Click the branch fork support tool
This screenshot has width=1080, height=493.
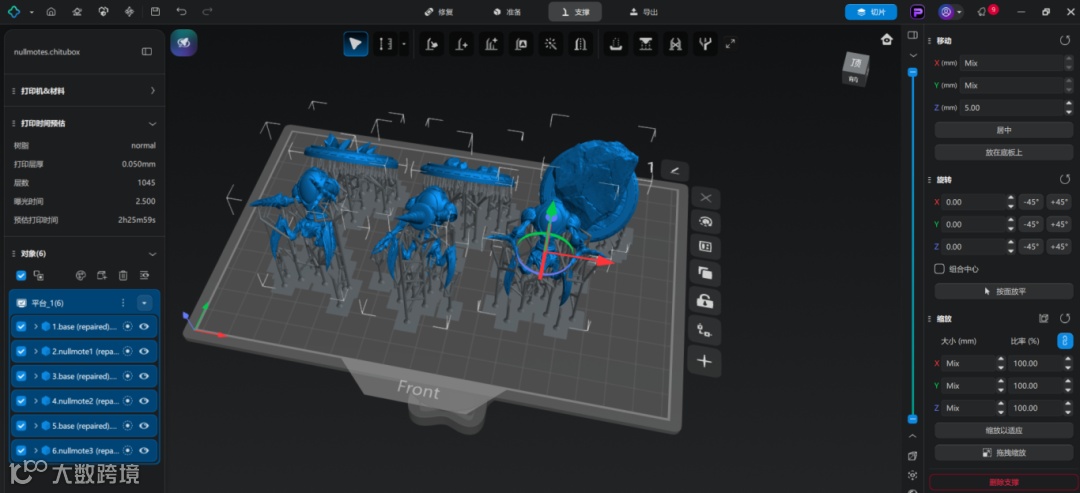coord(704,44)
